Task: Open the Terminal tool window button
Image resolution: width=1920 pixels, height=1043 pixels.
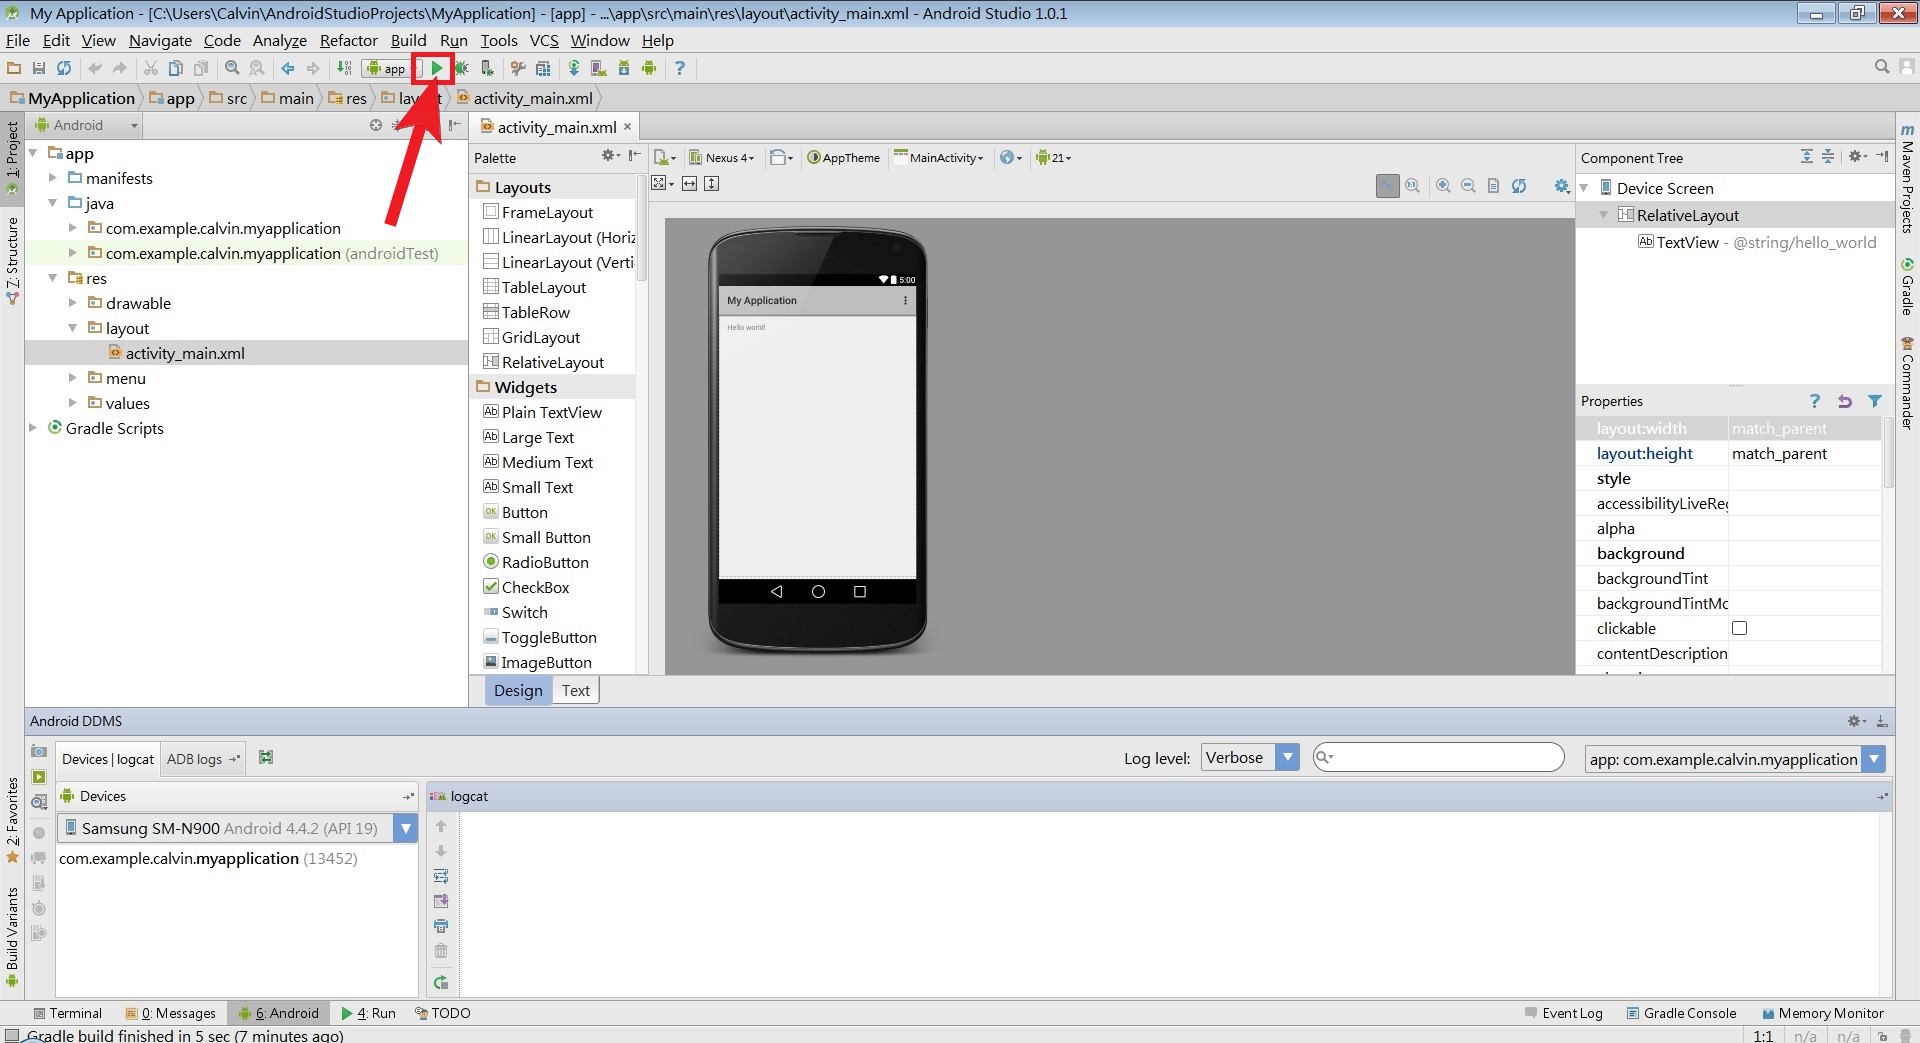Action: (x=67, y=1013)
